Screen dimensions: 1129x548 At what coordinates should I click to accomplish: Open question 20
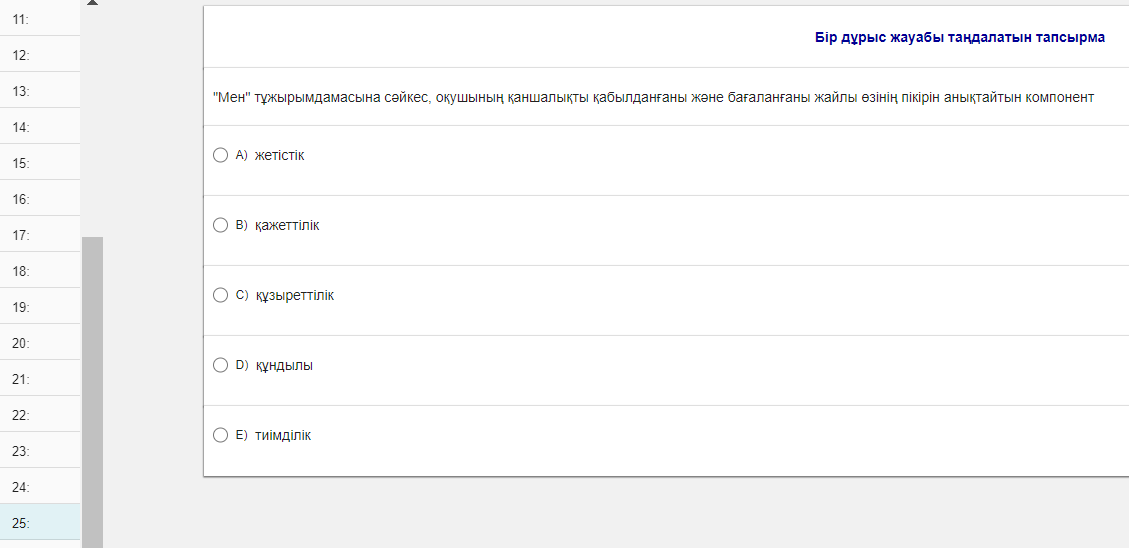[40, 343]
